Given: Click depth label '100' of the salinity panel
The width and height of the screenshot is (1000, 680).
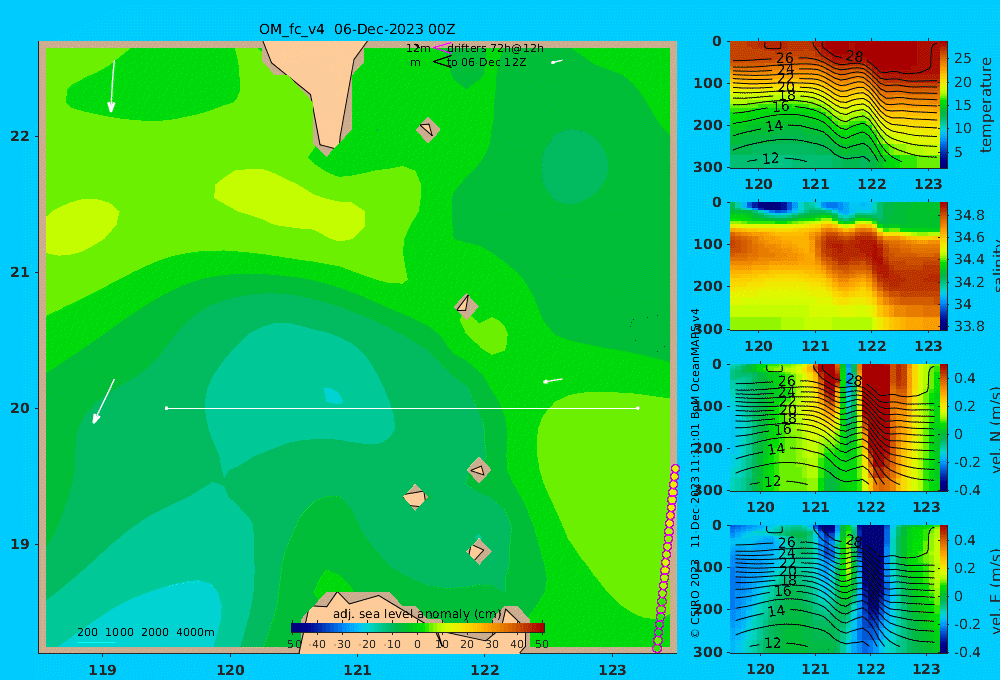Looking at the screenshot, I should coord(708,244).
